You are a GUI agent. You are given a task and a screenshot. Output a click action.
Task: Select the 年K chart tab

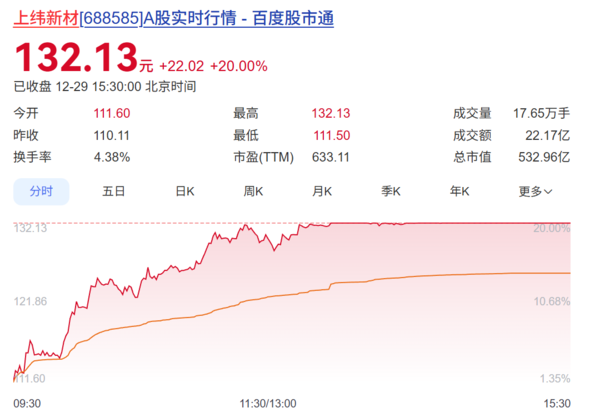click(x=460, y=191)
